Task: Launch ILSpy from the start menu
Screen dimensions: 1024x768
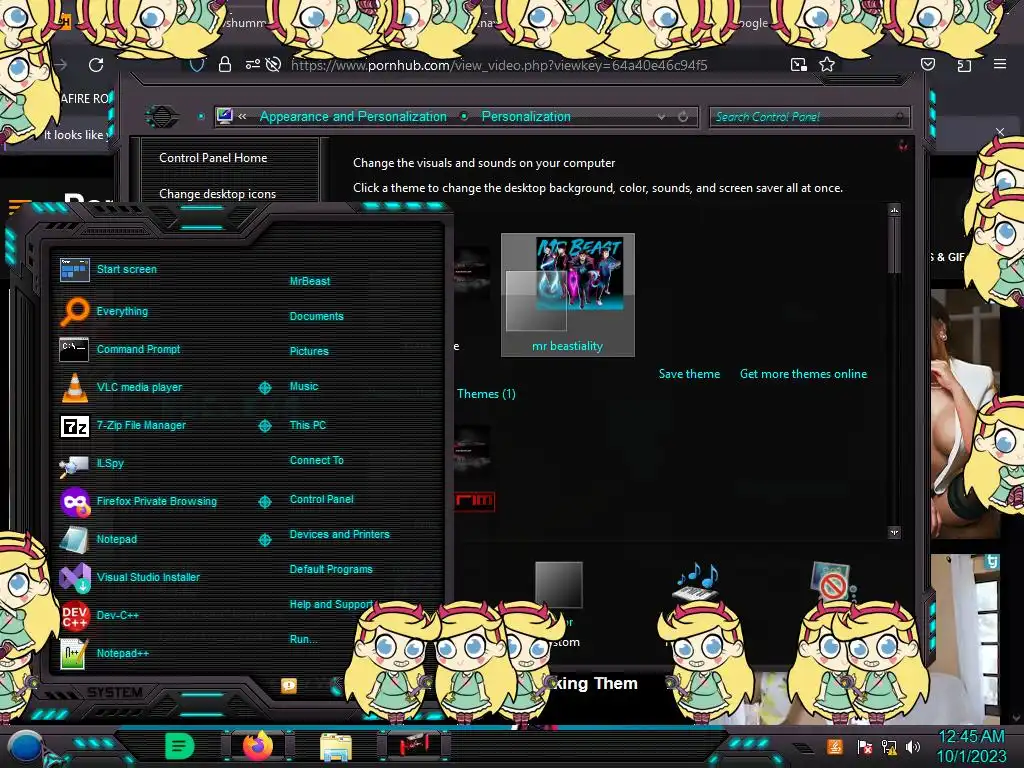Action: [x=92, y=463]
